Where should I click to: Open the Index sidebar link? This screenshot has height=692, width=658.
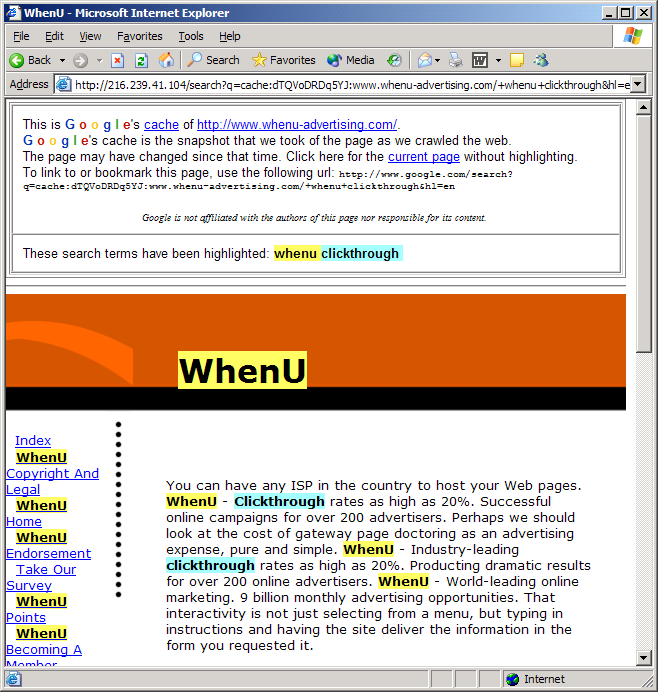click(33, 440)
